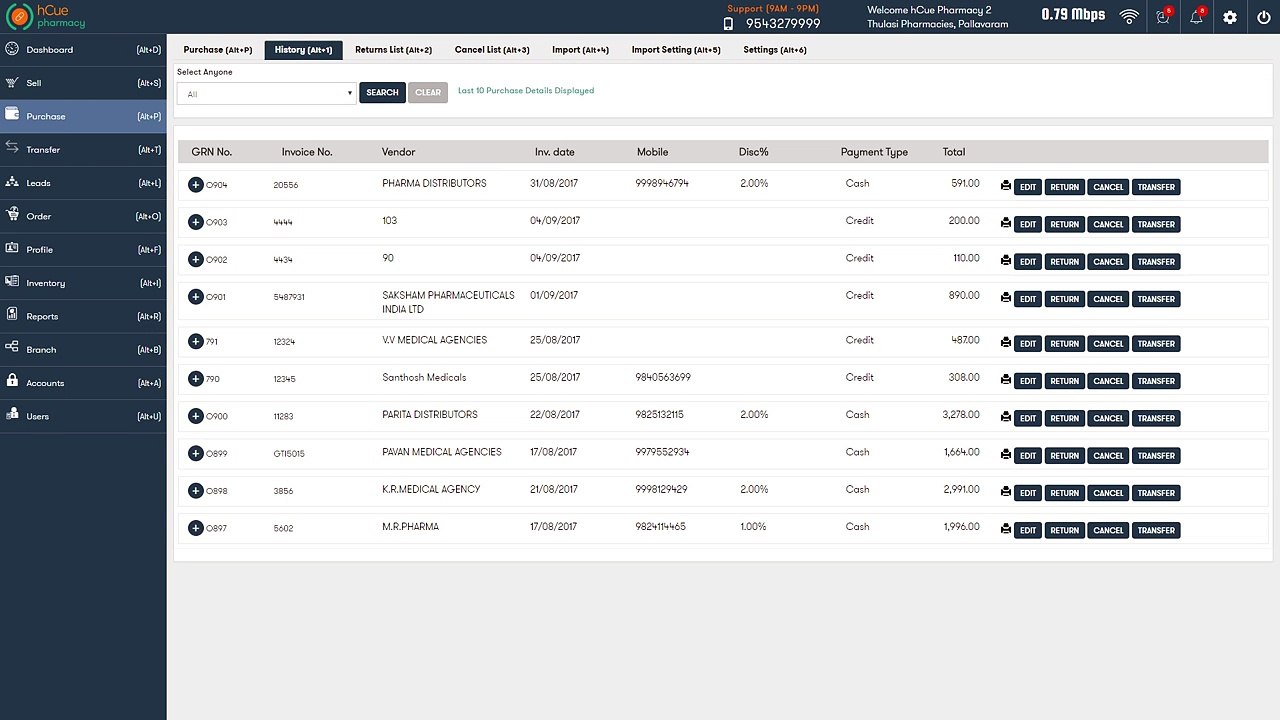
Task: Edit Santhosh Medicals purchase
Action: pyautogui.click(x=1028, y=381)
